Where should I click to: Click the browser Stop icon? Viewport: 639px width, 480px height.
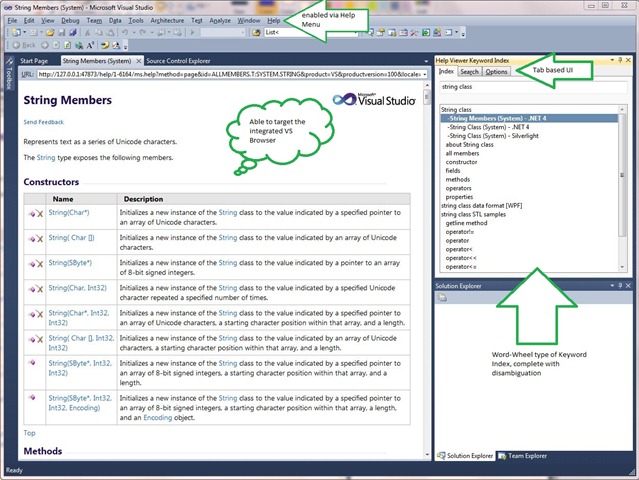pyautogui.click(x=56, y=45)
